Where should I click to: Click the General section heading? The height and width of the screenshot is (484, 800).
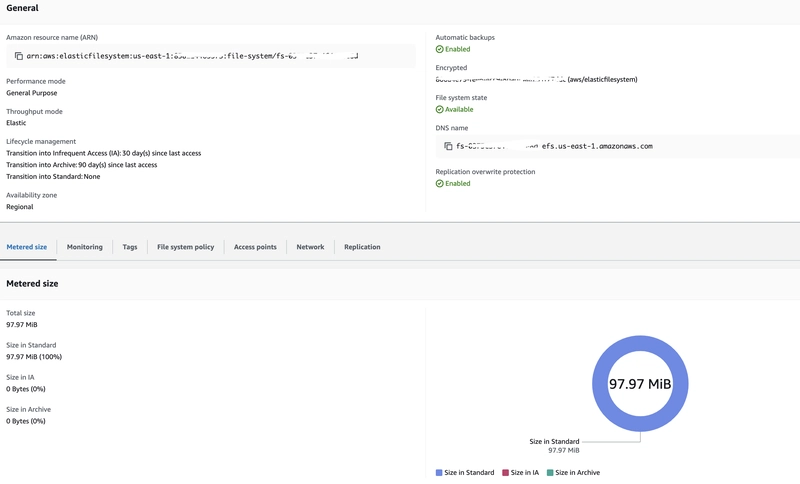22,8
